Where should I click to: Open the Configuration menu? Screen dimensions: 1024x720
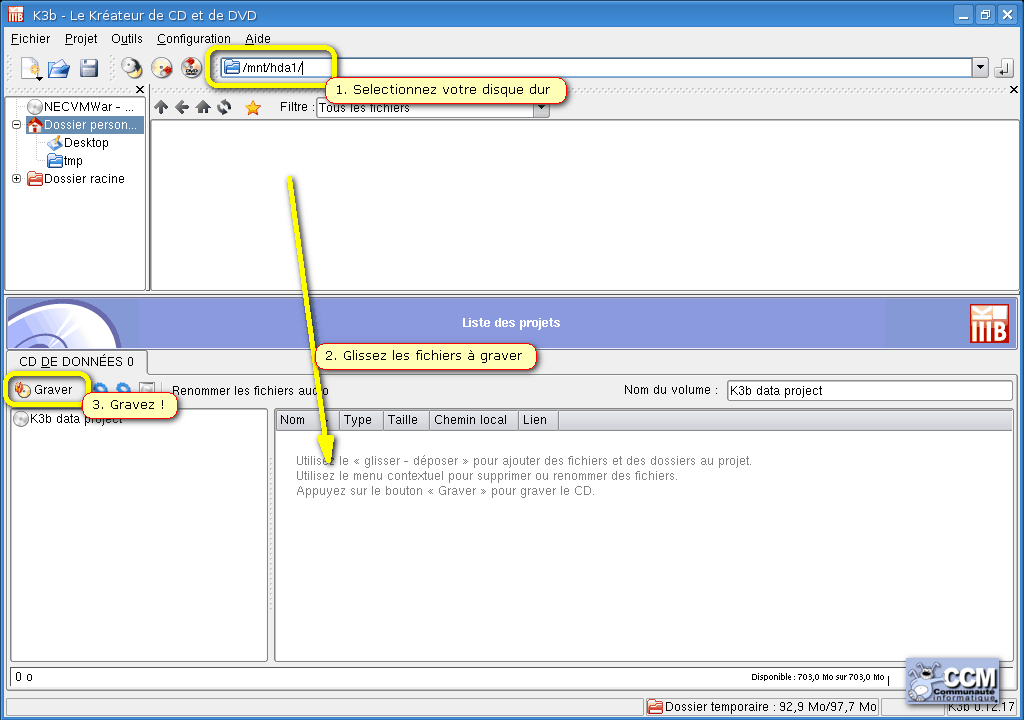point(194,39)
